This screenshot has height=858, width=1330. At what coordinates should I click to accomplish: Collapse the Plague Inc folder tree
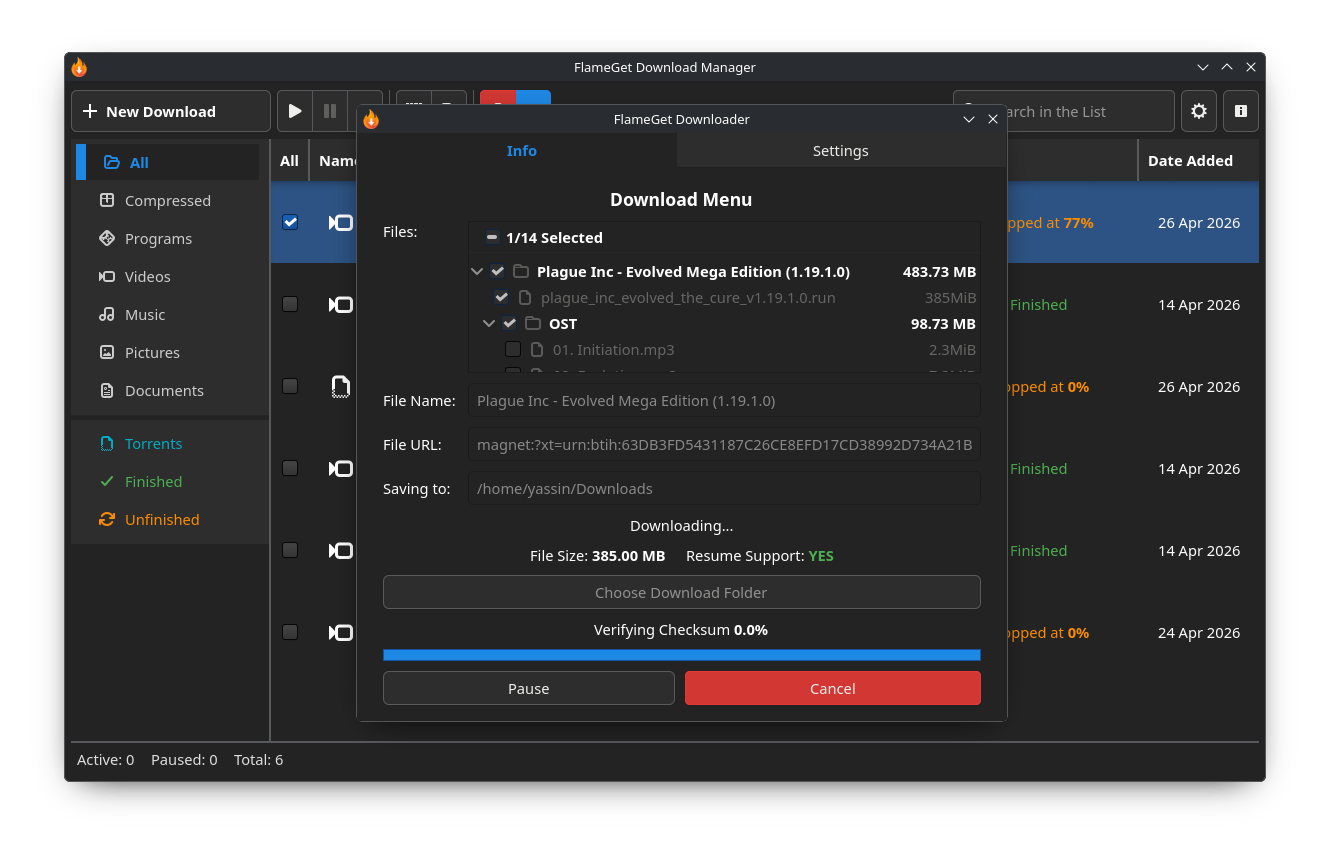[476, 271]
